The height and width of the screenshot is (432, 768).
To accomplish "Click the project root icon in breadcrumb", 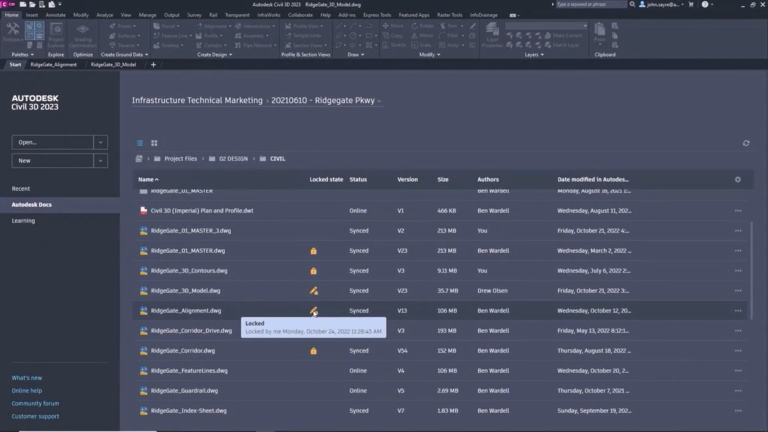I will (x=139, y=159).
